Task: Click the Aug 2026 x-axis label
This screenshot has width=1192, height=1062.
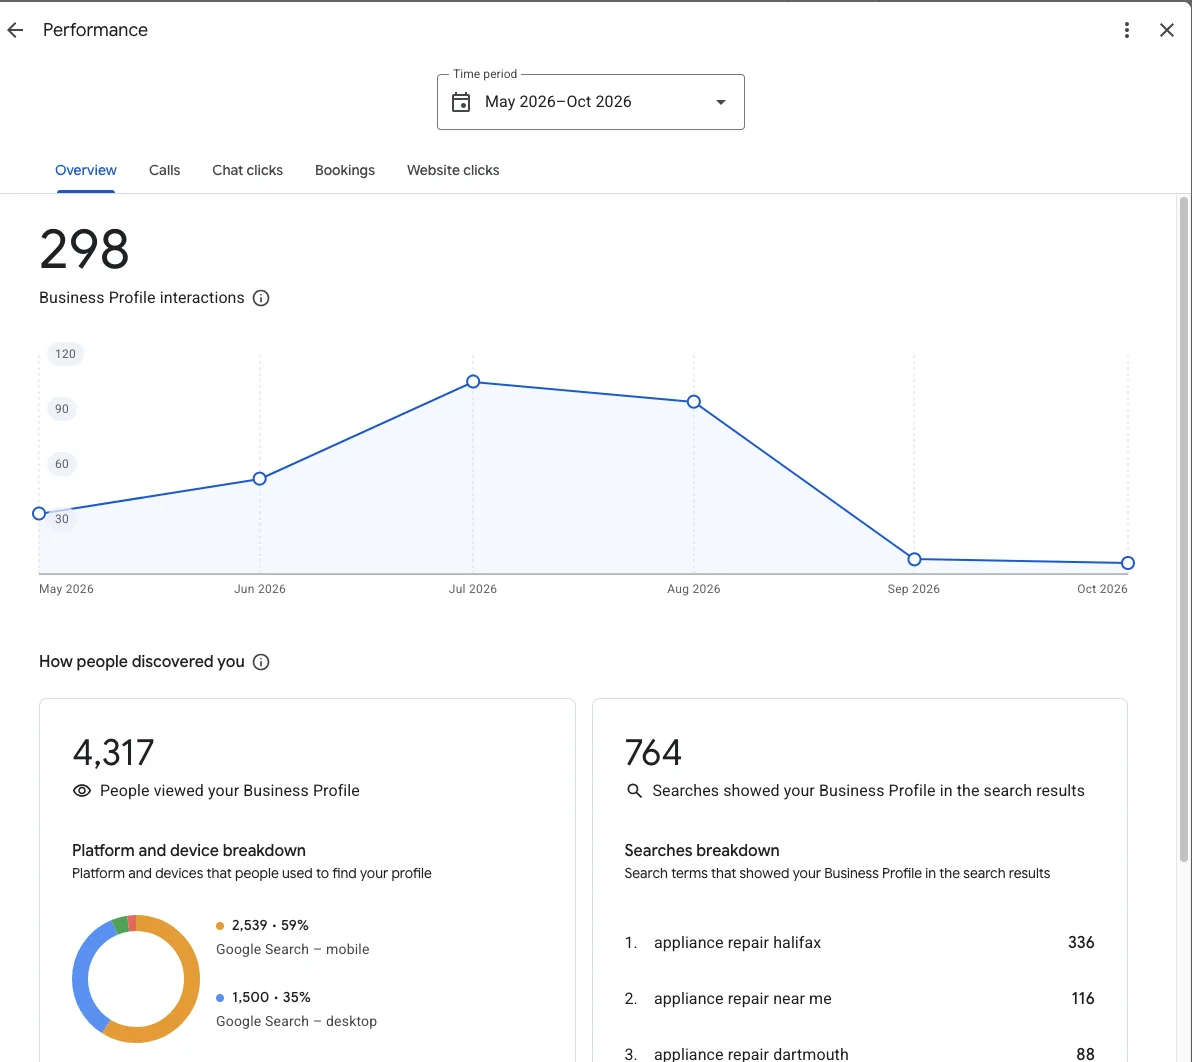Action: click(693, 589)
